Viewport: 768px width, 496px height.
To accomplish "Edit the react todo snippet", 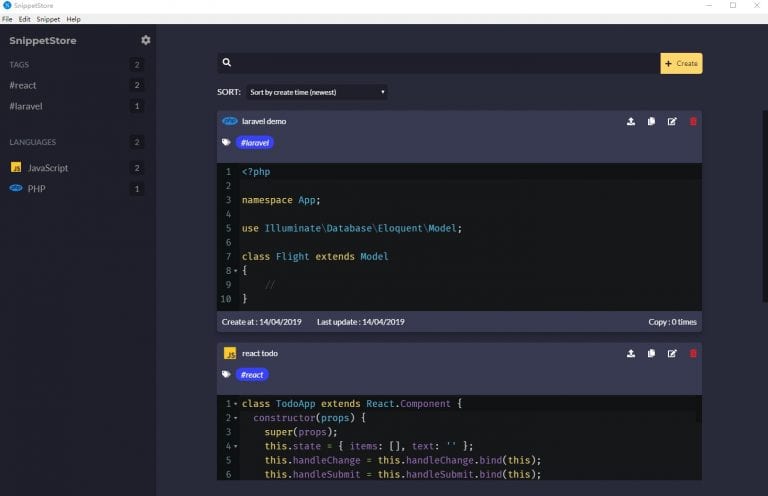I will pos(672,354).
